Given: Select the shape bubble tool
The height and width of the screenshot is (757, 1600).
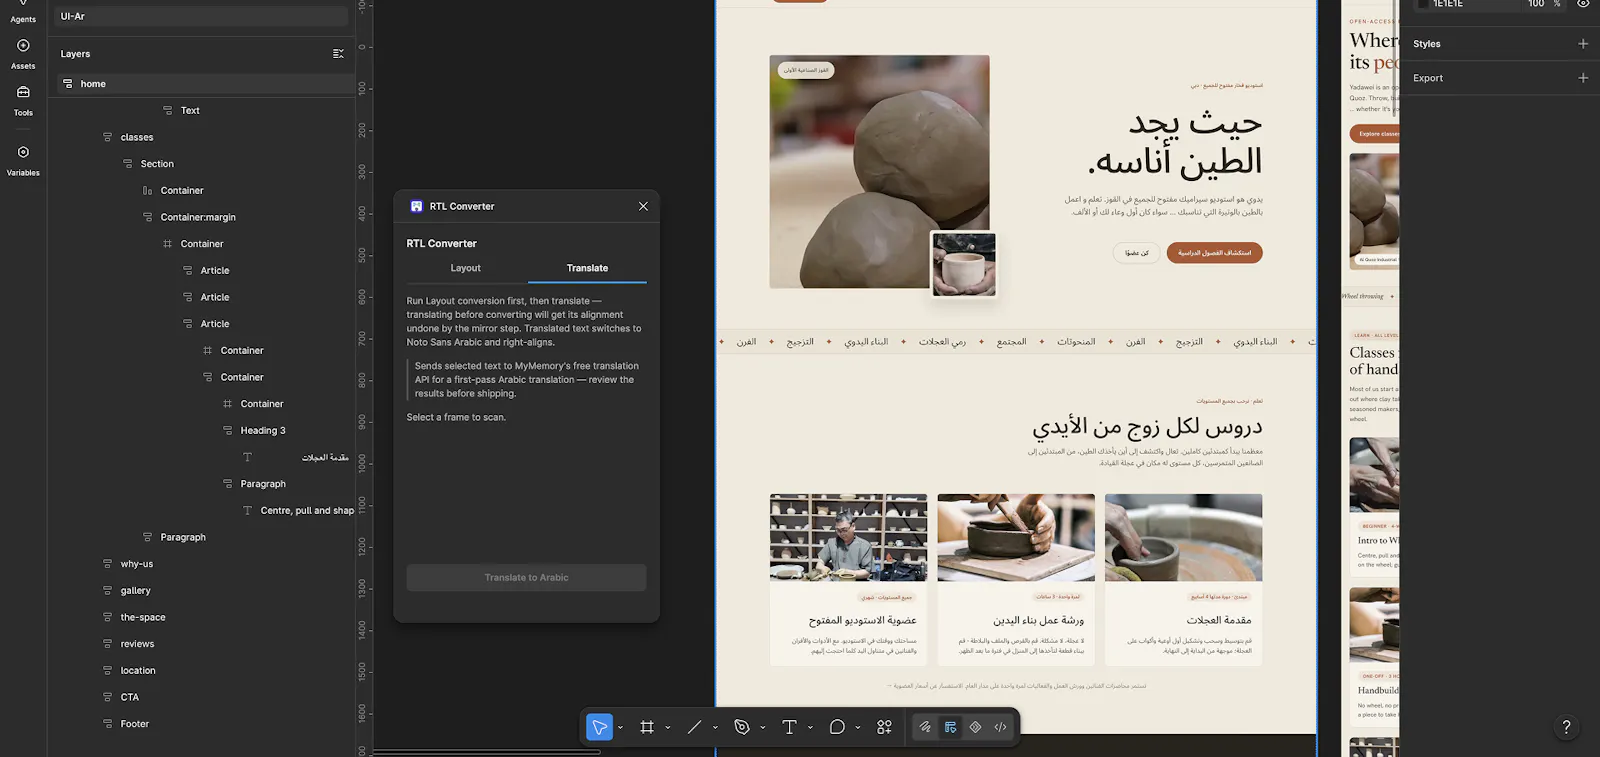Looking at the screenshot, I should (837, 727).
